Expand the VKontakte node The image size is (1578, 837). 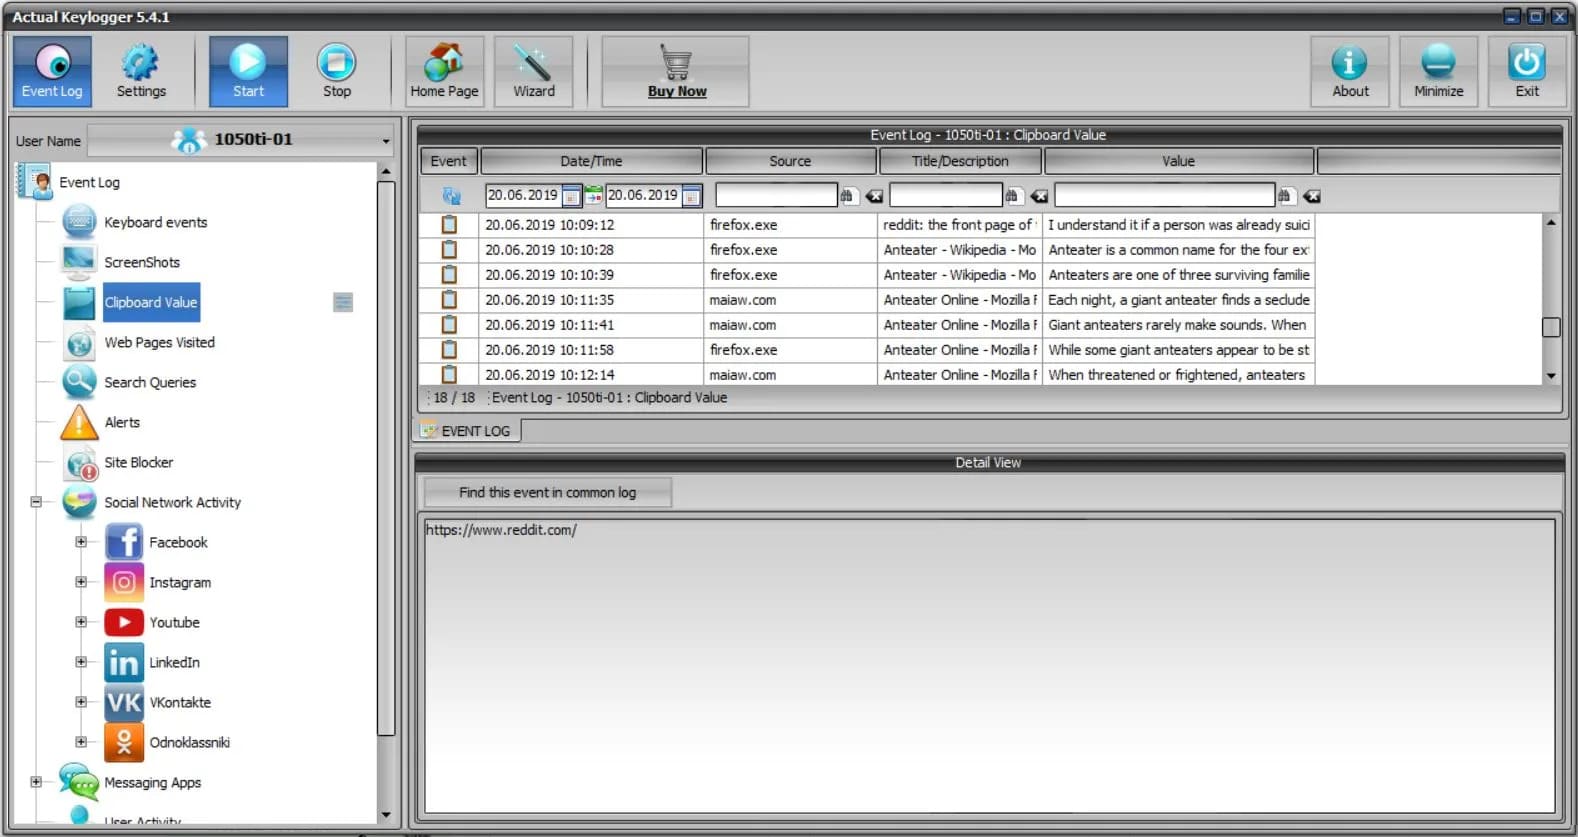click(x=81, y=702)
